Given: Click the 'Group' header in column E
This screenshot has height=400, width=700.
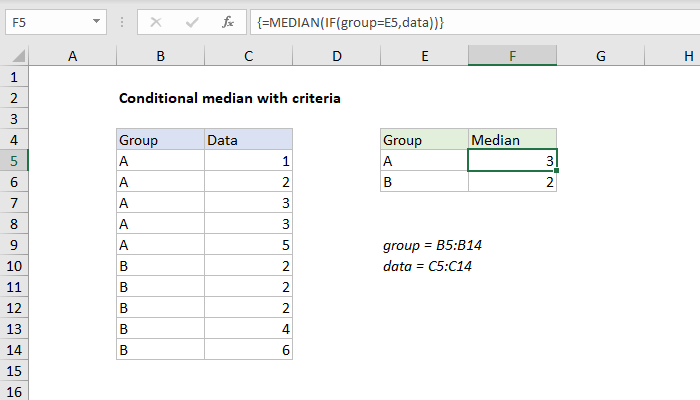Looking at the screenshot, I should (x=425, y=140).
